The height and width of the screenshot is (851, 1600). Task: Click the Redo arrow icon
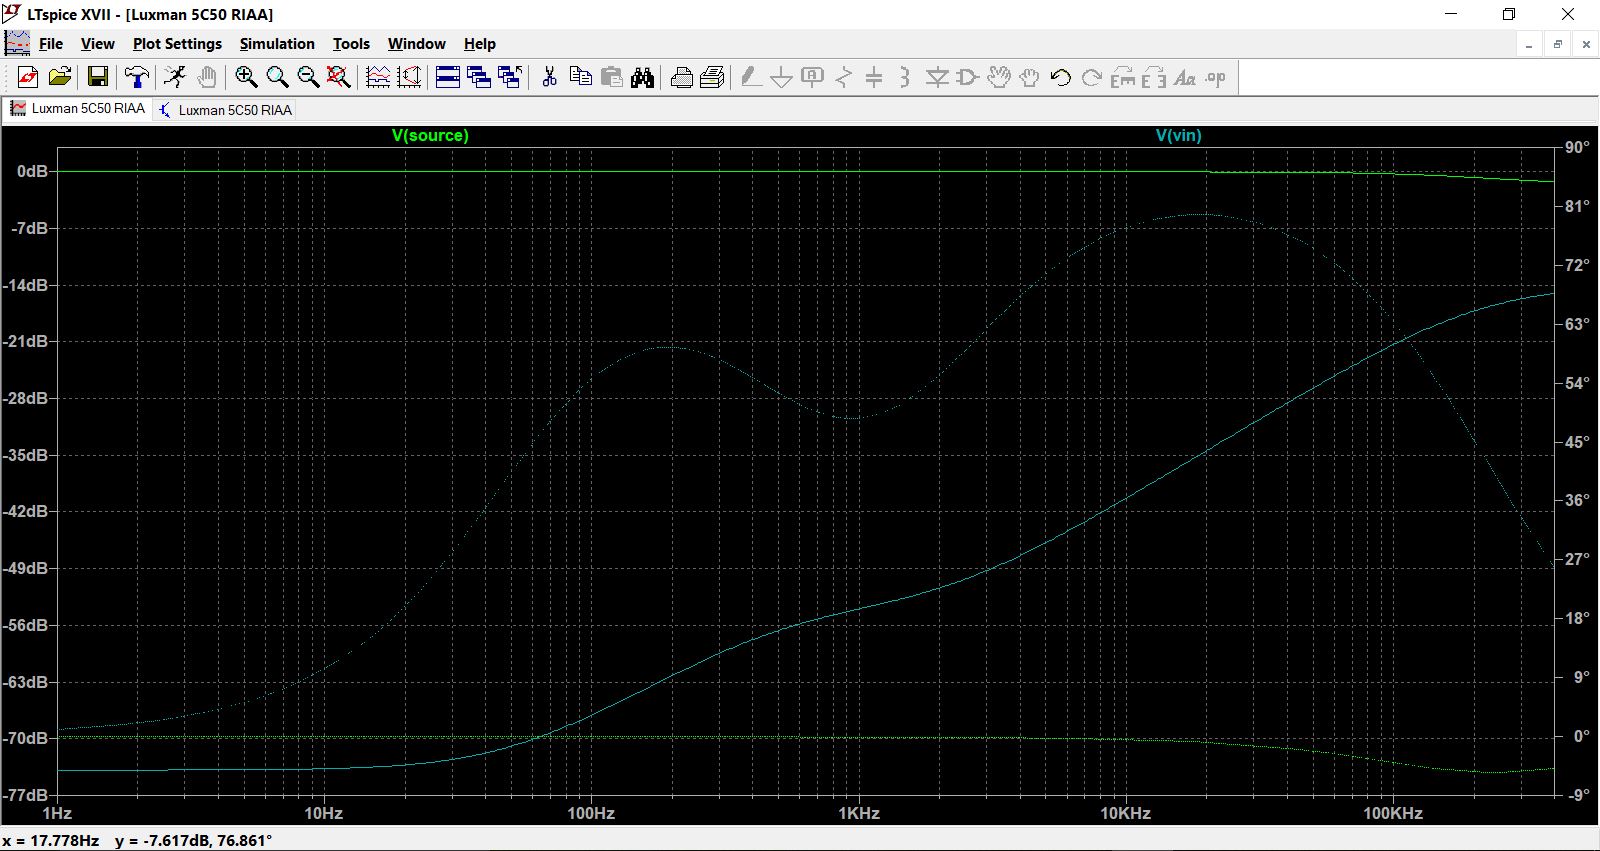[x=1091, y=77]
